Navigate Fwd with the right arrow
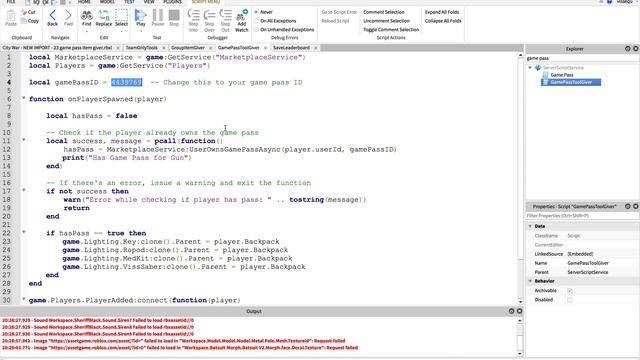The height and width of the screenshot is (360, 640). tap(68, 16)
